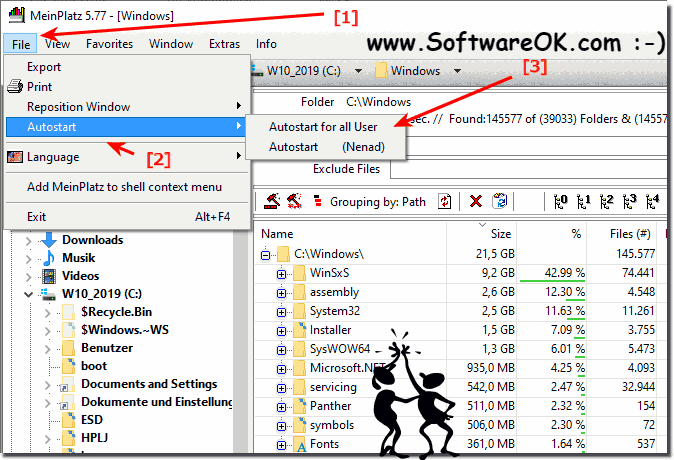Select the Autostart menu entry
This screenshot has width=674, height=460.
coord(127,127)
